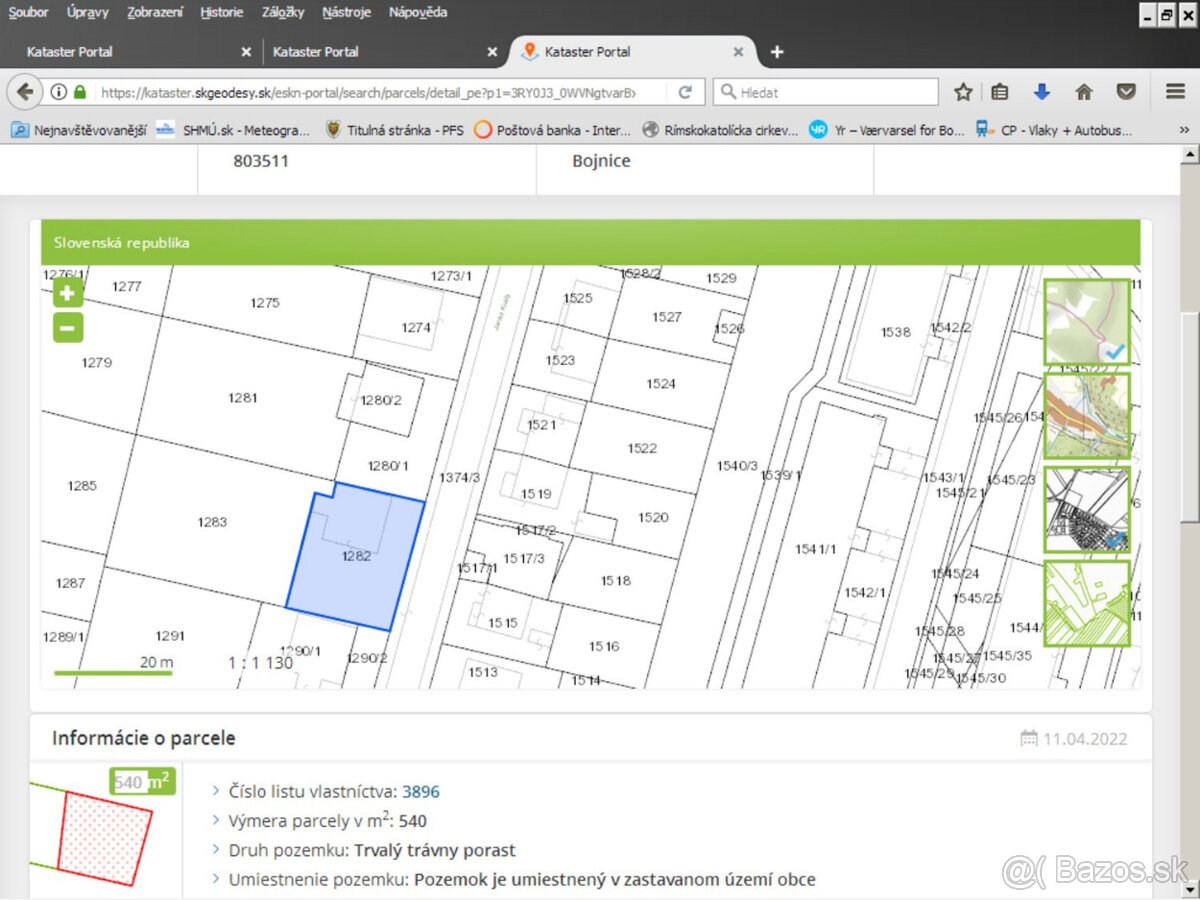Open ownership sheet link 3896
1200x900 pixels.
[x=421, y=792]
